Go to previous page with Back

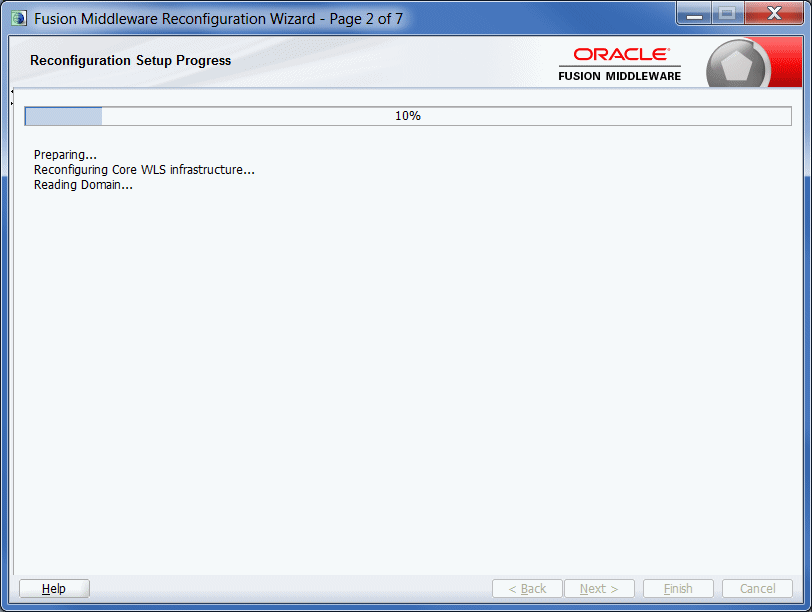pyautogui.click(x=527, y=589)
